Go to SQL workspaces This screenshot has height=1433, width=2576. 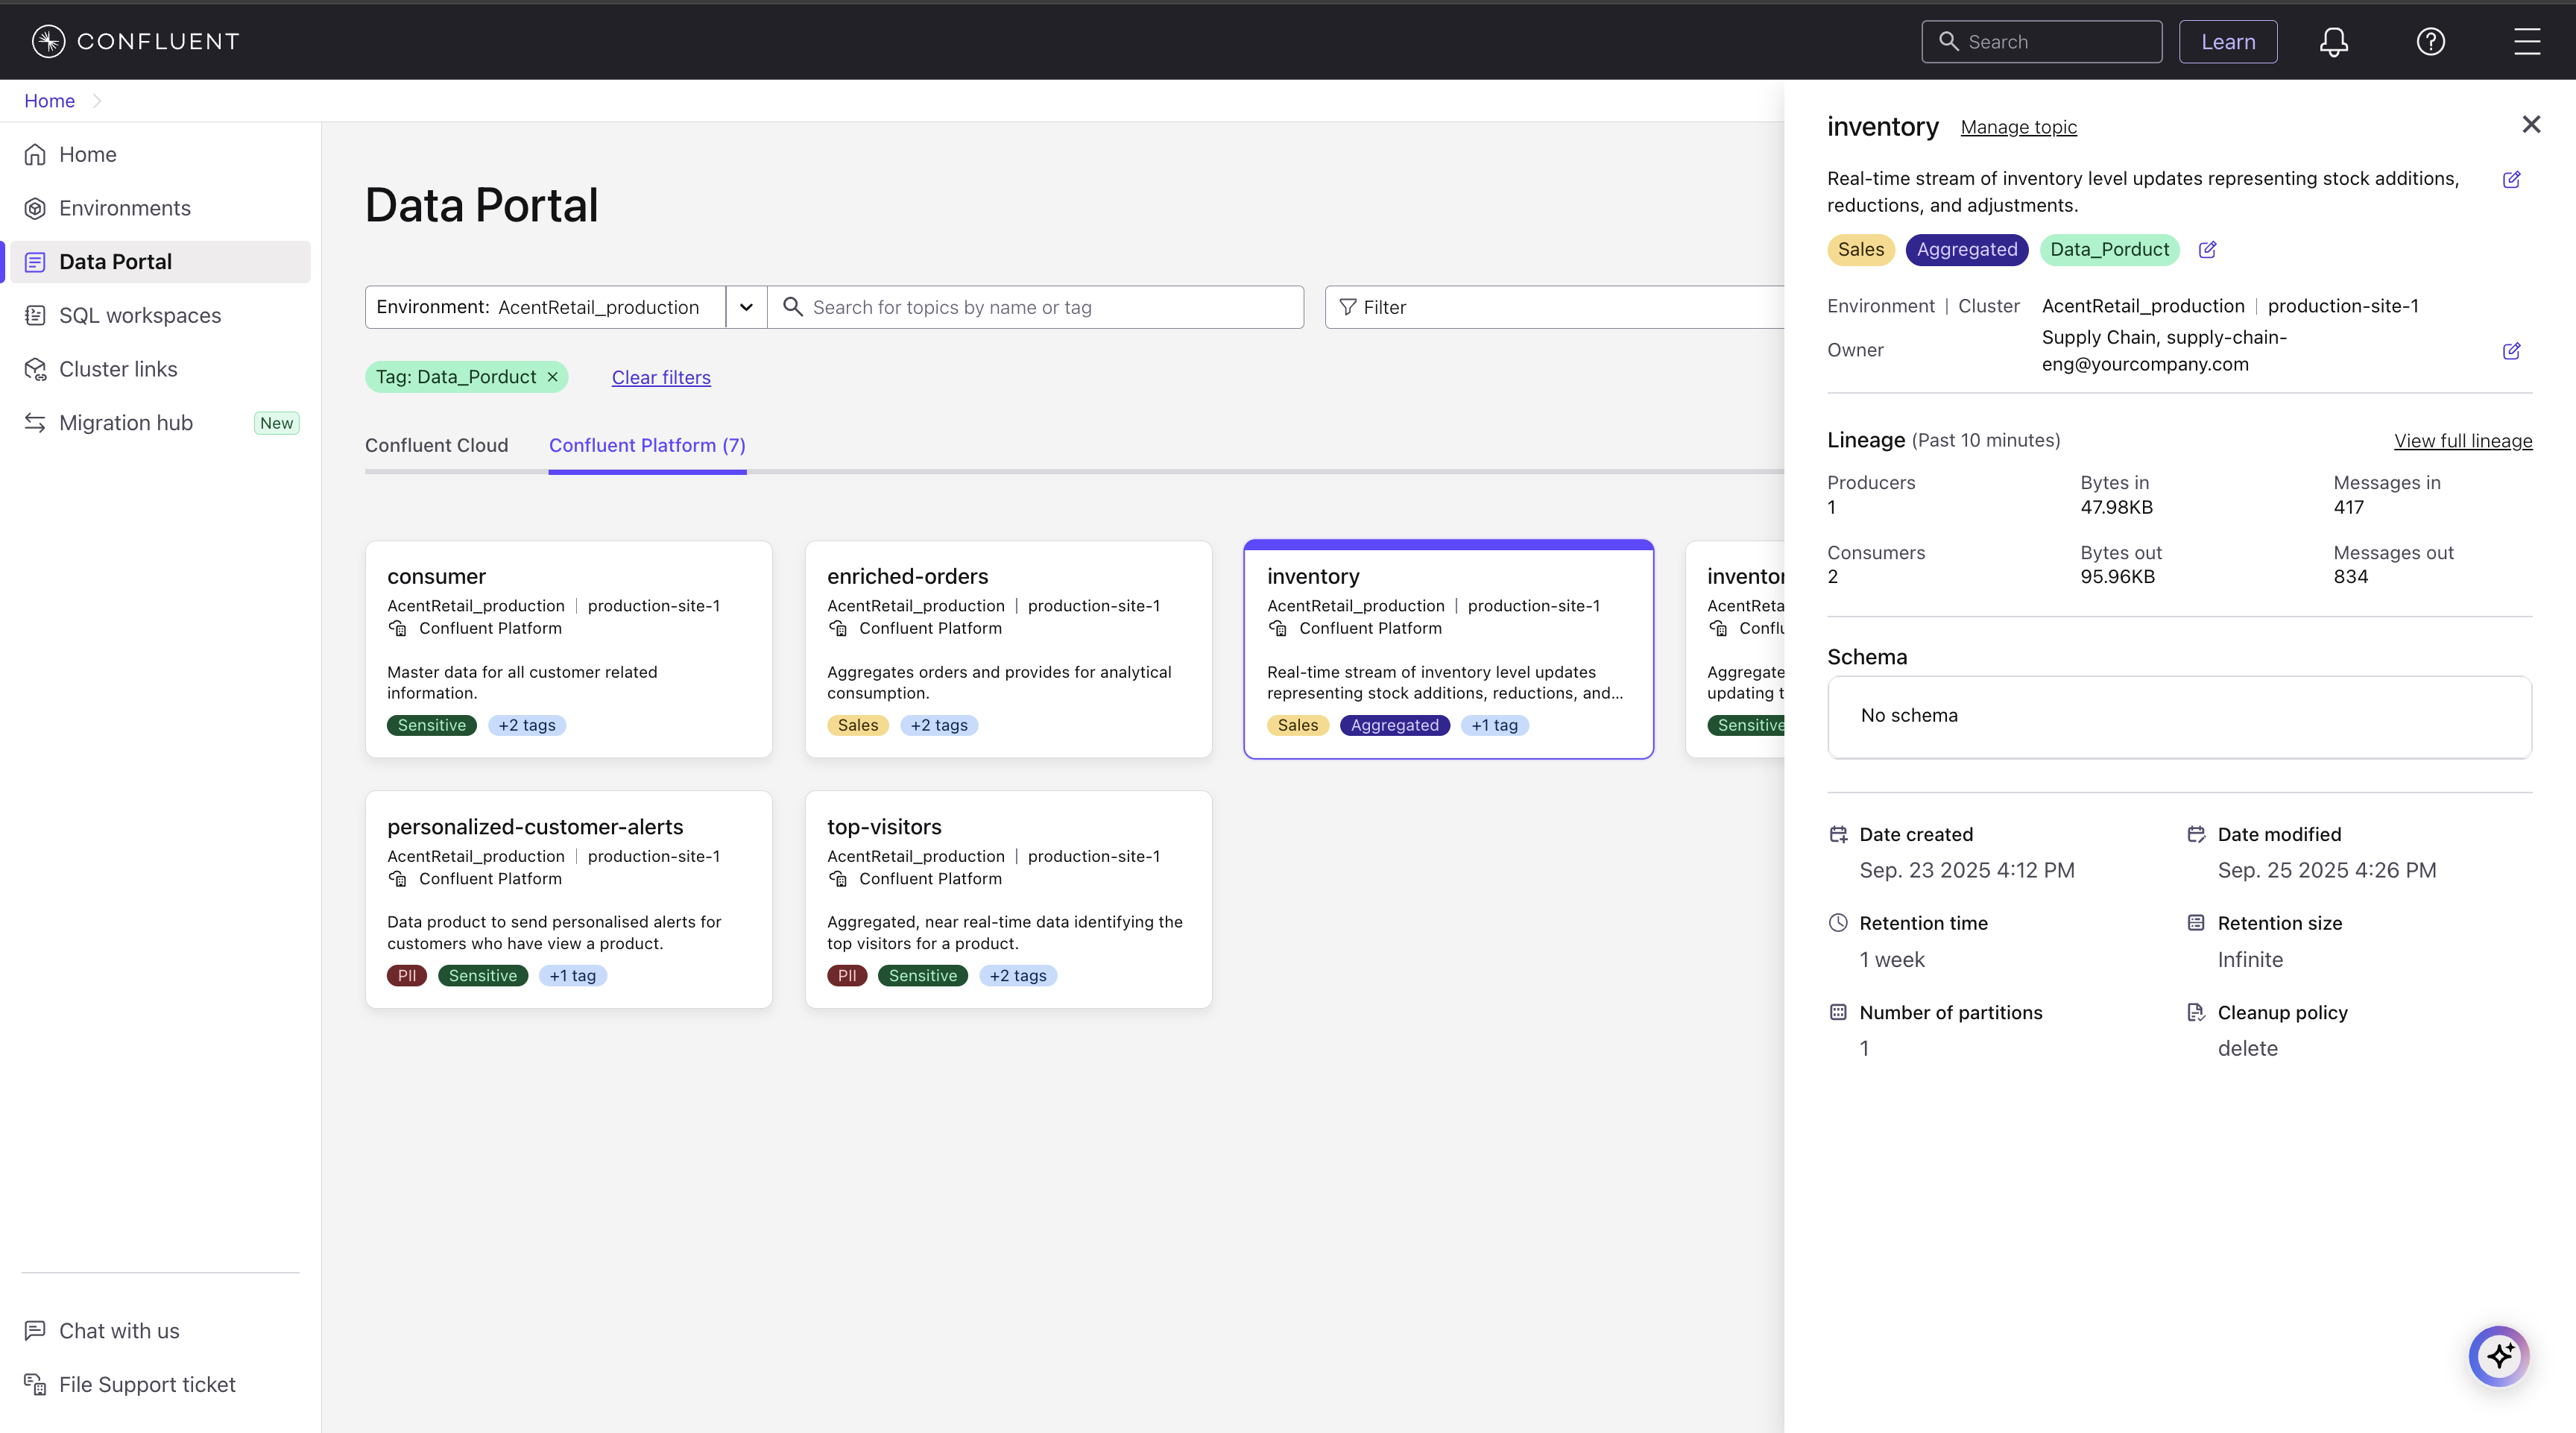click(140, 315)
